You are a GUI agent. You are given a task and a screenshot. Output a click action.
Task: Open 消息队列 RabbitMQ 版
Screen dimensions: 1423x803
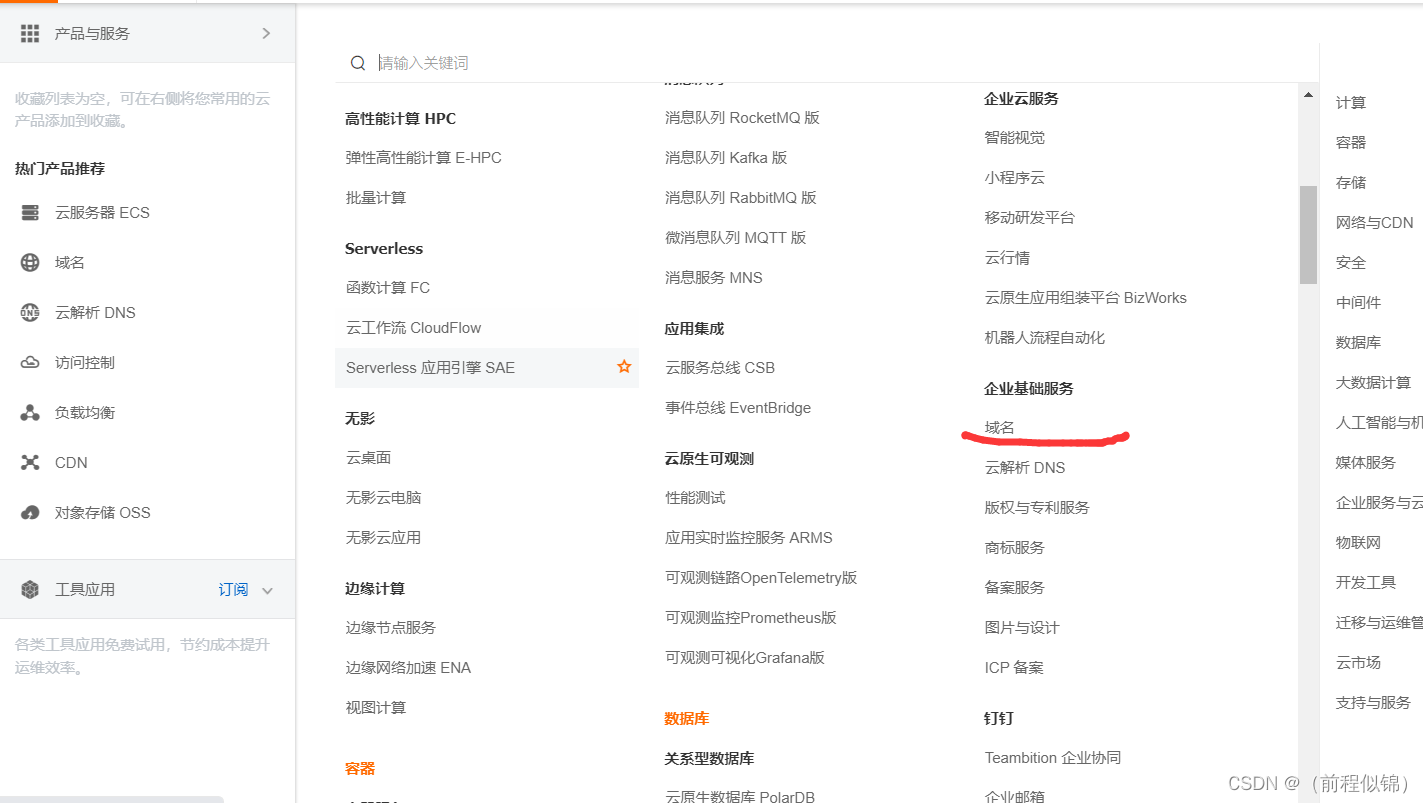[x=741, y=197]
